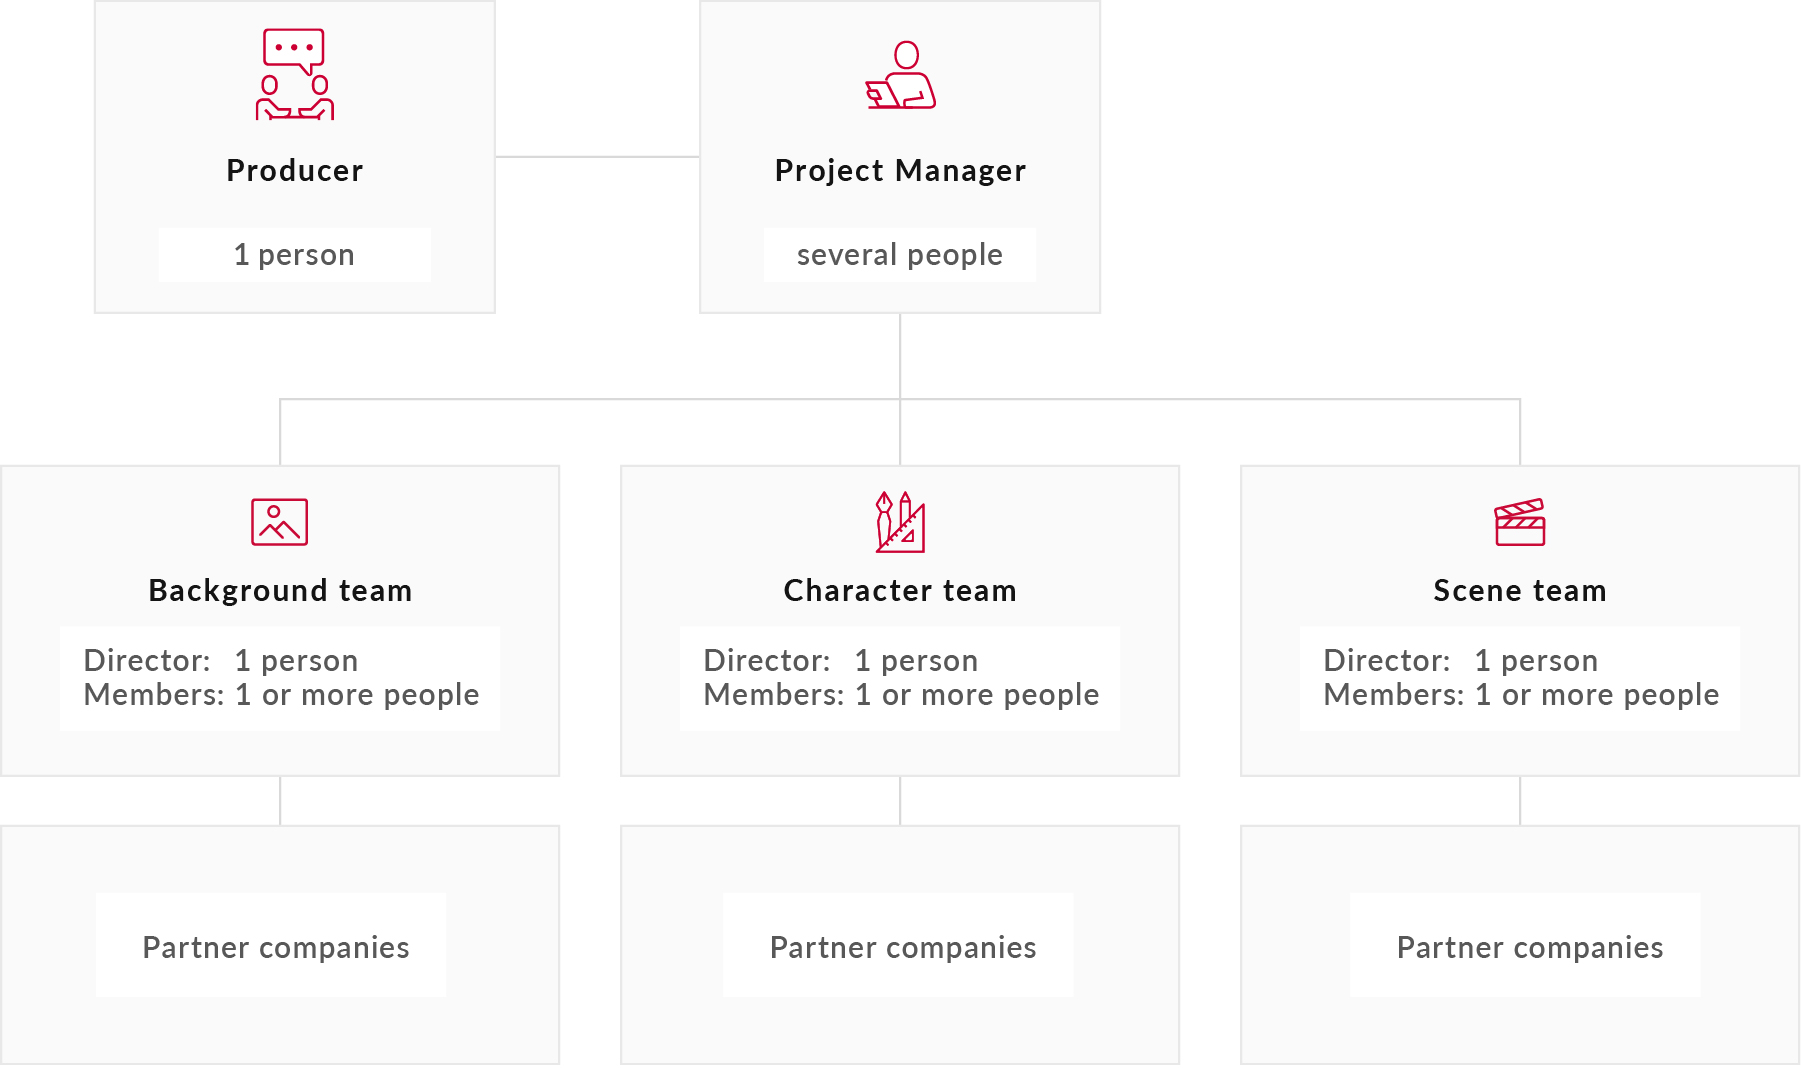Click the Background team picture icon
The image size is (1801, 1068).
(x=280, y=522)
